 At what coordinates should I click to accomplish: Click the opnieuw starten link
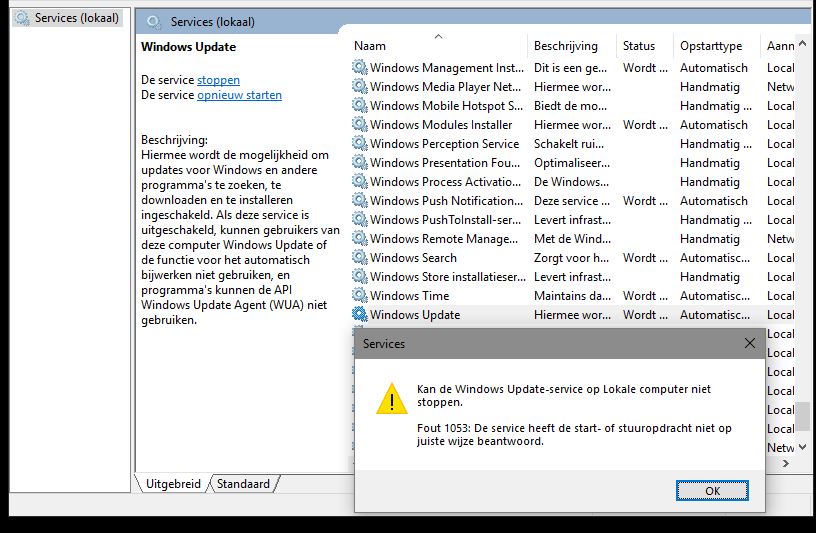239,95
